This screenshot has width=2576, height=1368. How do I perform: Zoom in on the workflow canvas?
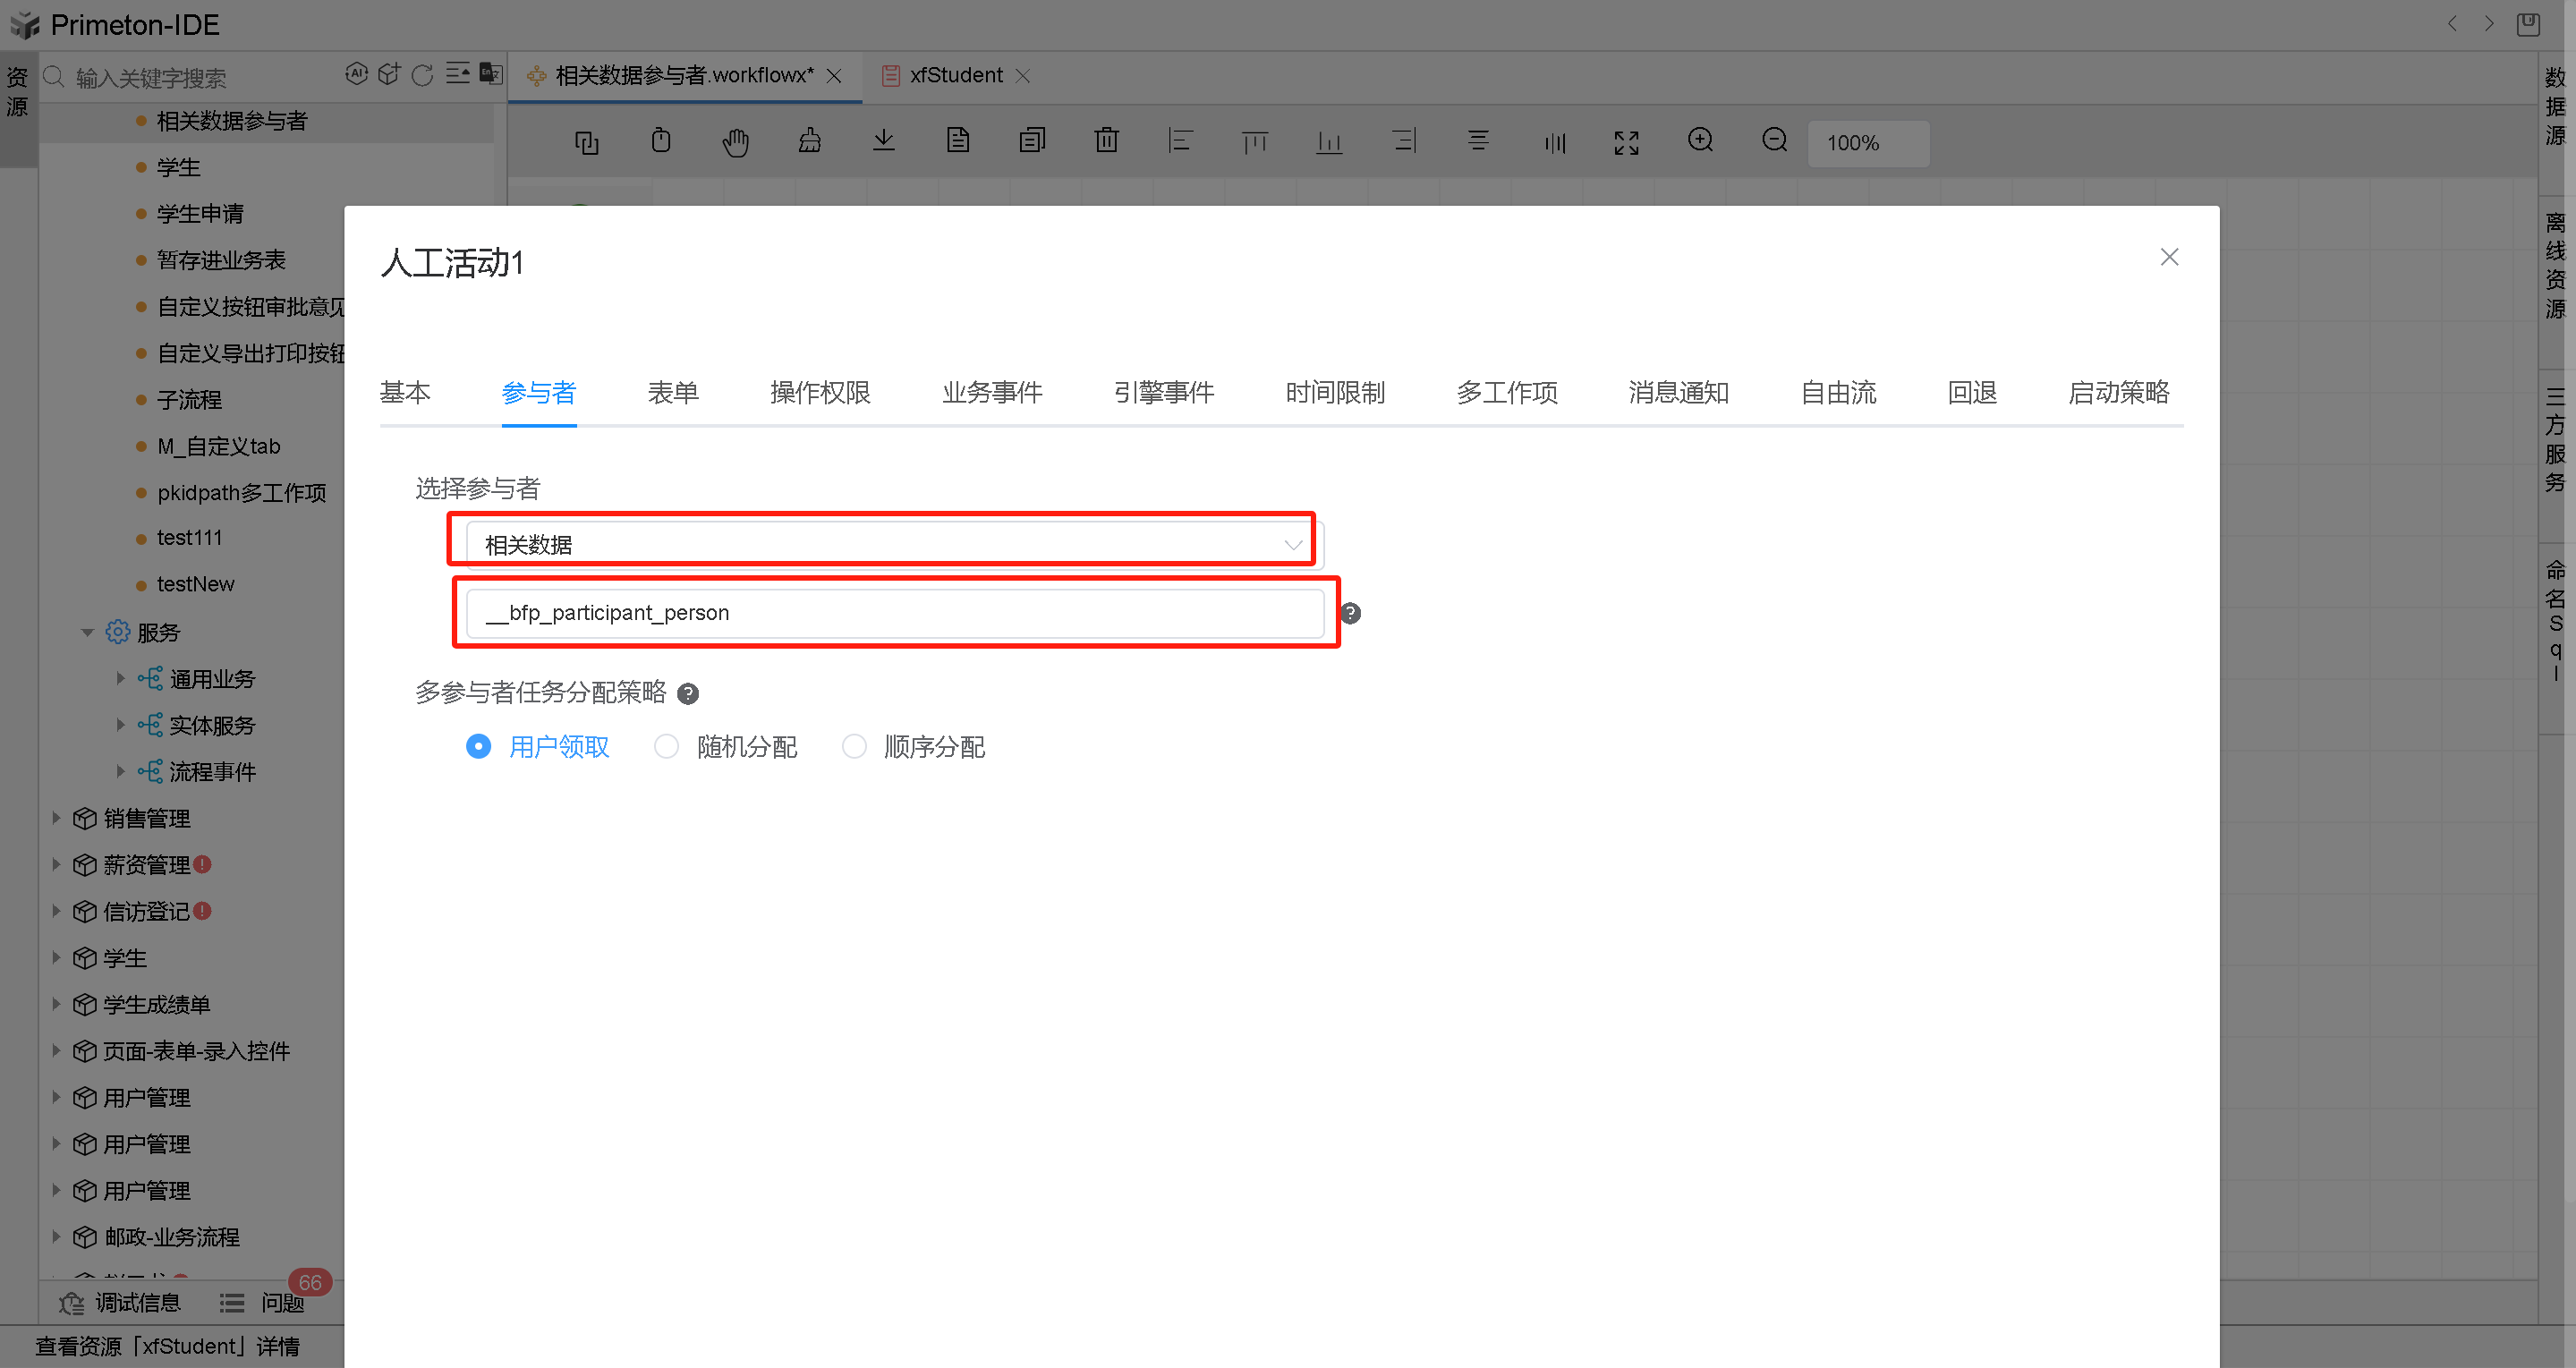click(x=1700, y=141)
